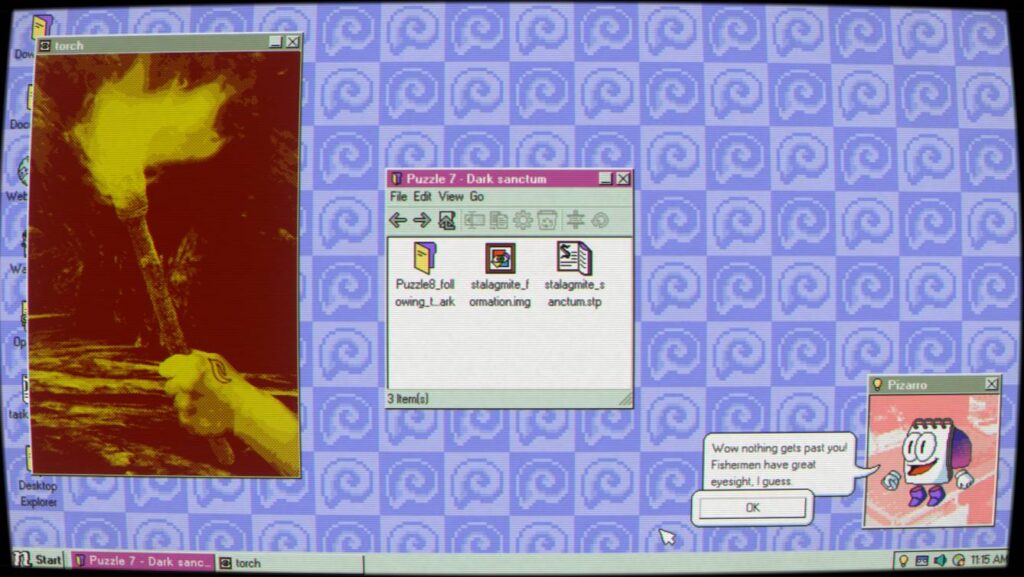Click the greyed-out trash toolbar icon
Screen dimensions: 1024x577
pyautogui.click(x=547, y=221)
